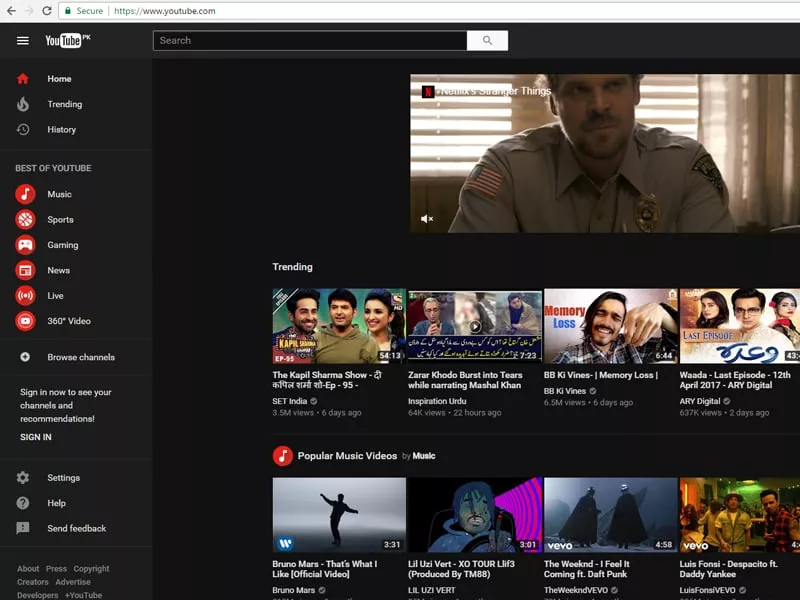Open Zarar Khodo Burst into Tears thumbnail
Viewport: 800px width, 600px height.
coord(474,326)
